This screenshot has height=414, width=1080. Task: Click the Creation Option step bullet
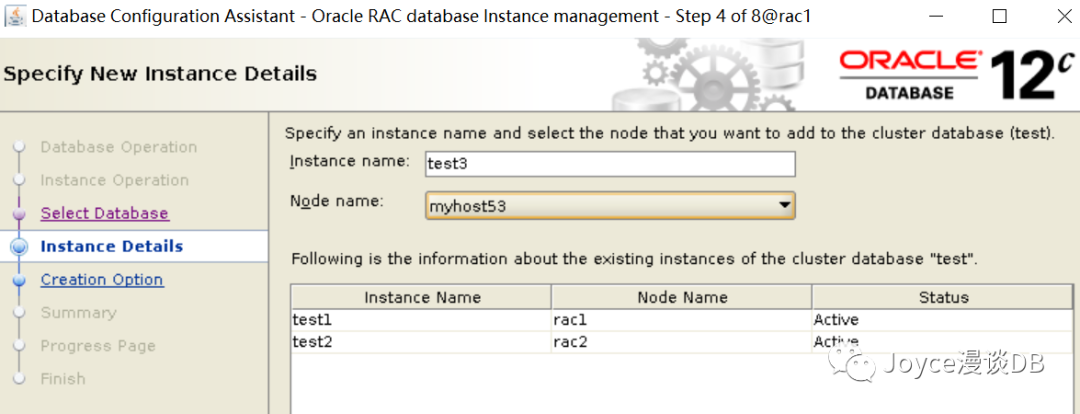pyautogui.click(x=18, y=280)
